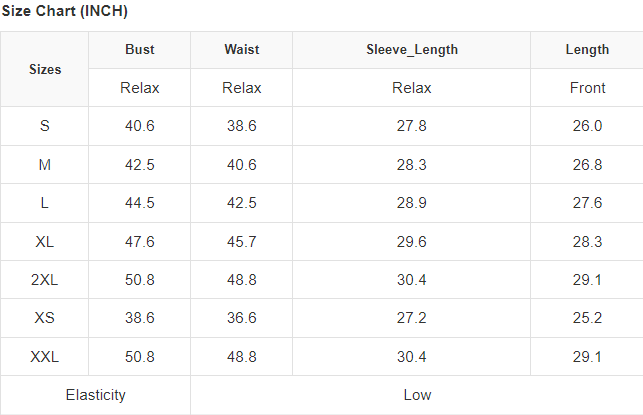Viewport: 643px width, 415px height.
Task: Select the Sizes column header
Action: point(45,69)
